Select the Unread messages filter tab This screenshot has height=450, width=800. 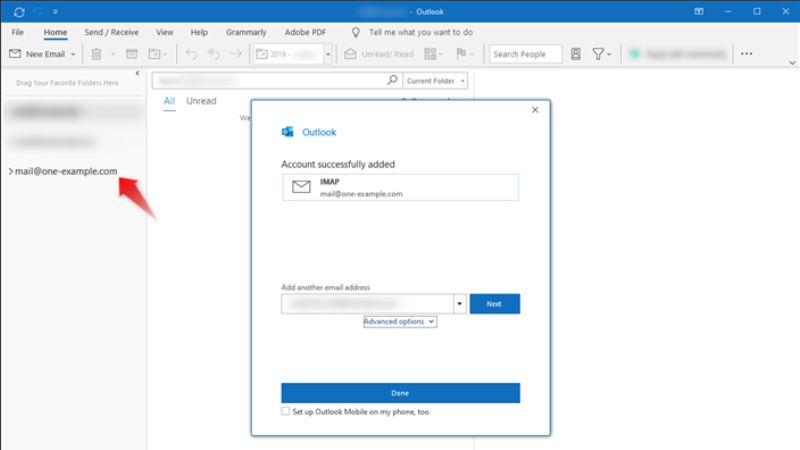(201, 101)
